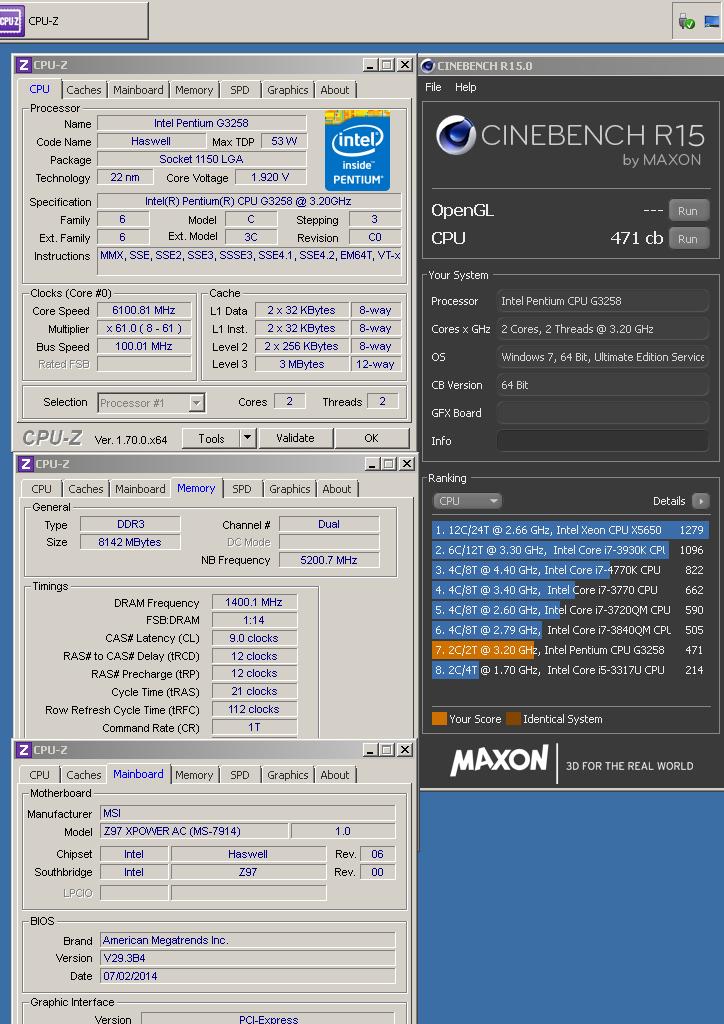Viewport: 724px width, 1024px height.
Task: Click the Validate button
Action: click(x=295, y=438)
